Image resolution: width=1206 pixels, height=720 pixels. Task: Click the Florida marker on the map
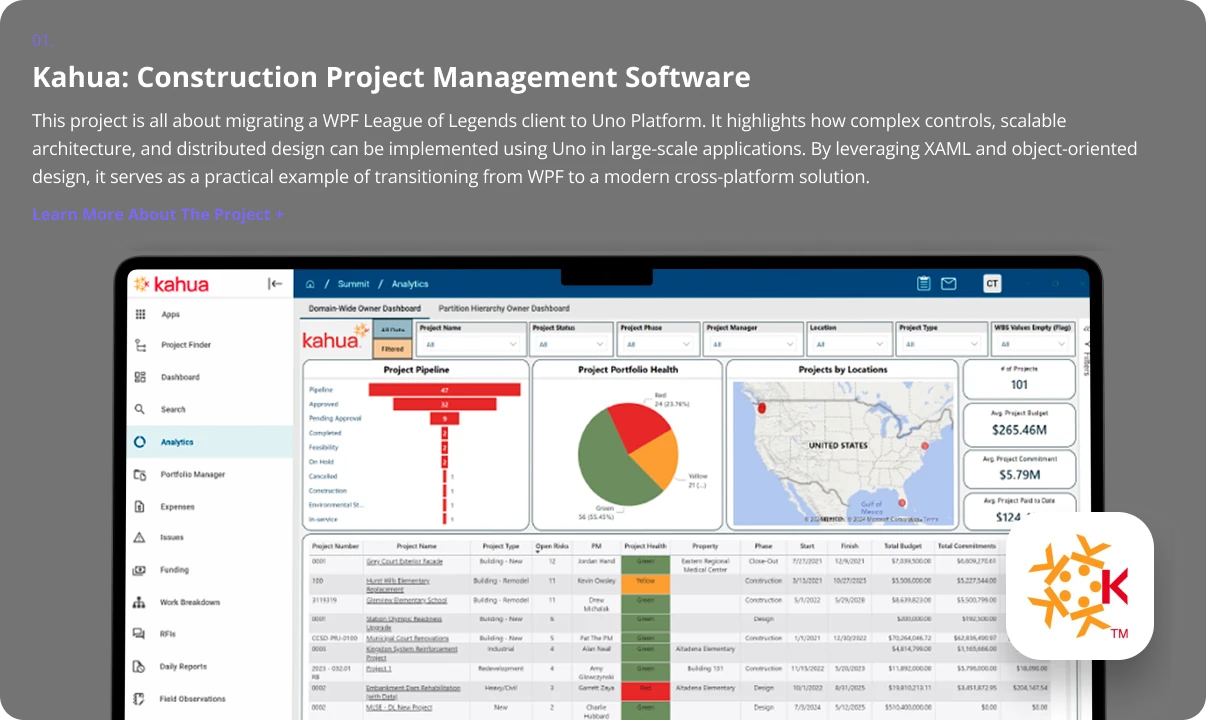click(901, 503)
